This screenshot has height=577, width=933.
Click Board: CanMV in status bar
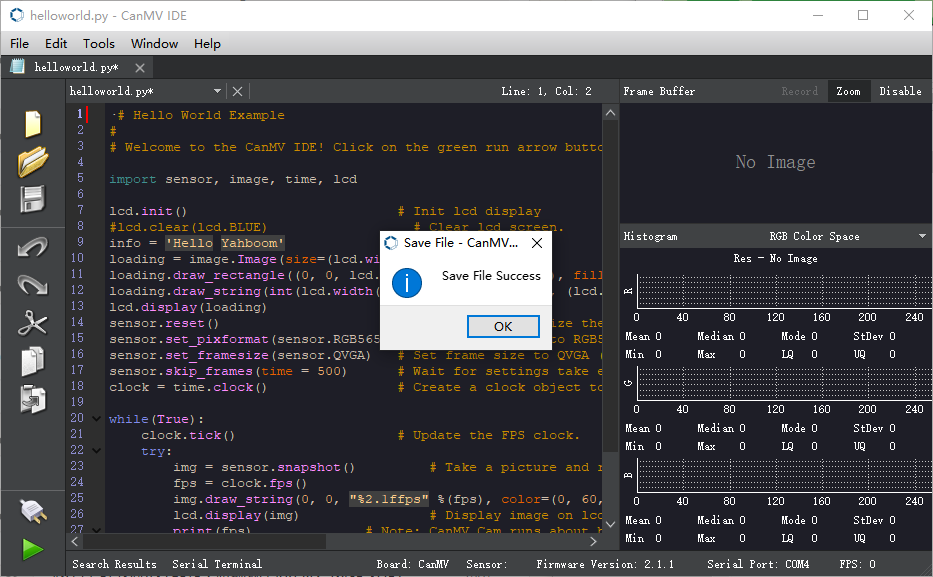point(412,564)
